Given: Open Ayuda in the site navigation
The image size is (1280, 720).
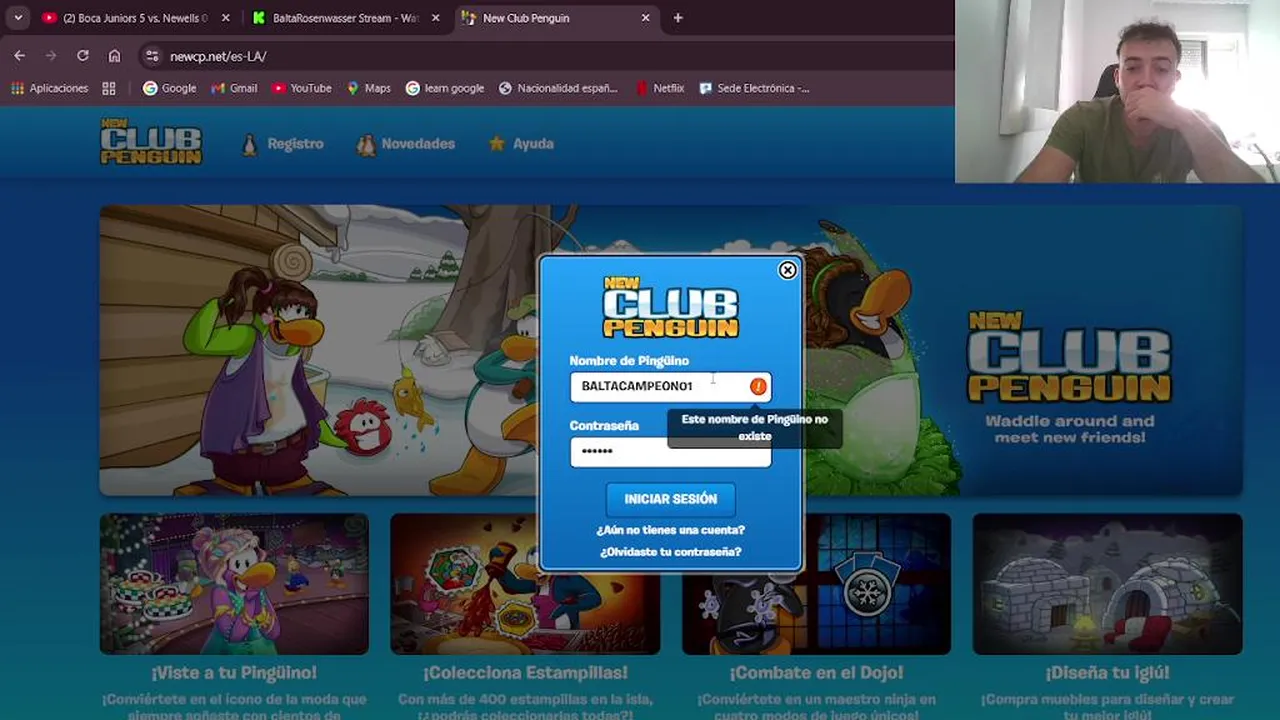Looking at the screenshot, I should point(521,144).
